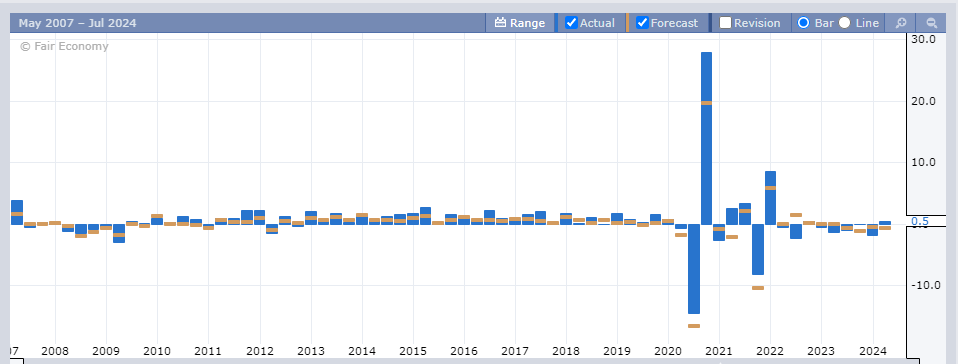Click the zoom in magnifier icon

[900, 23]
